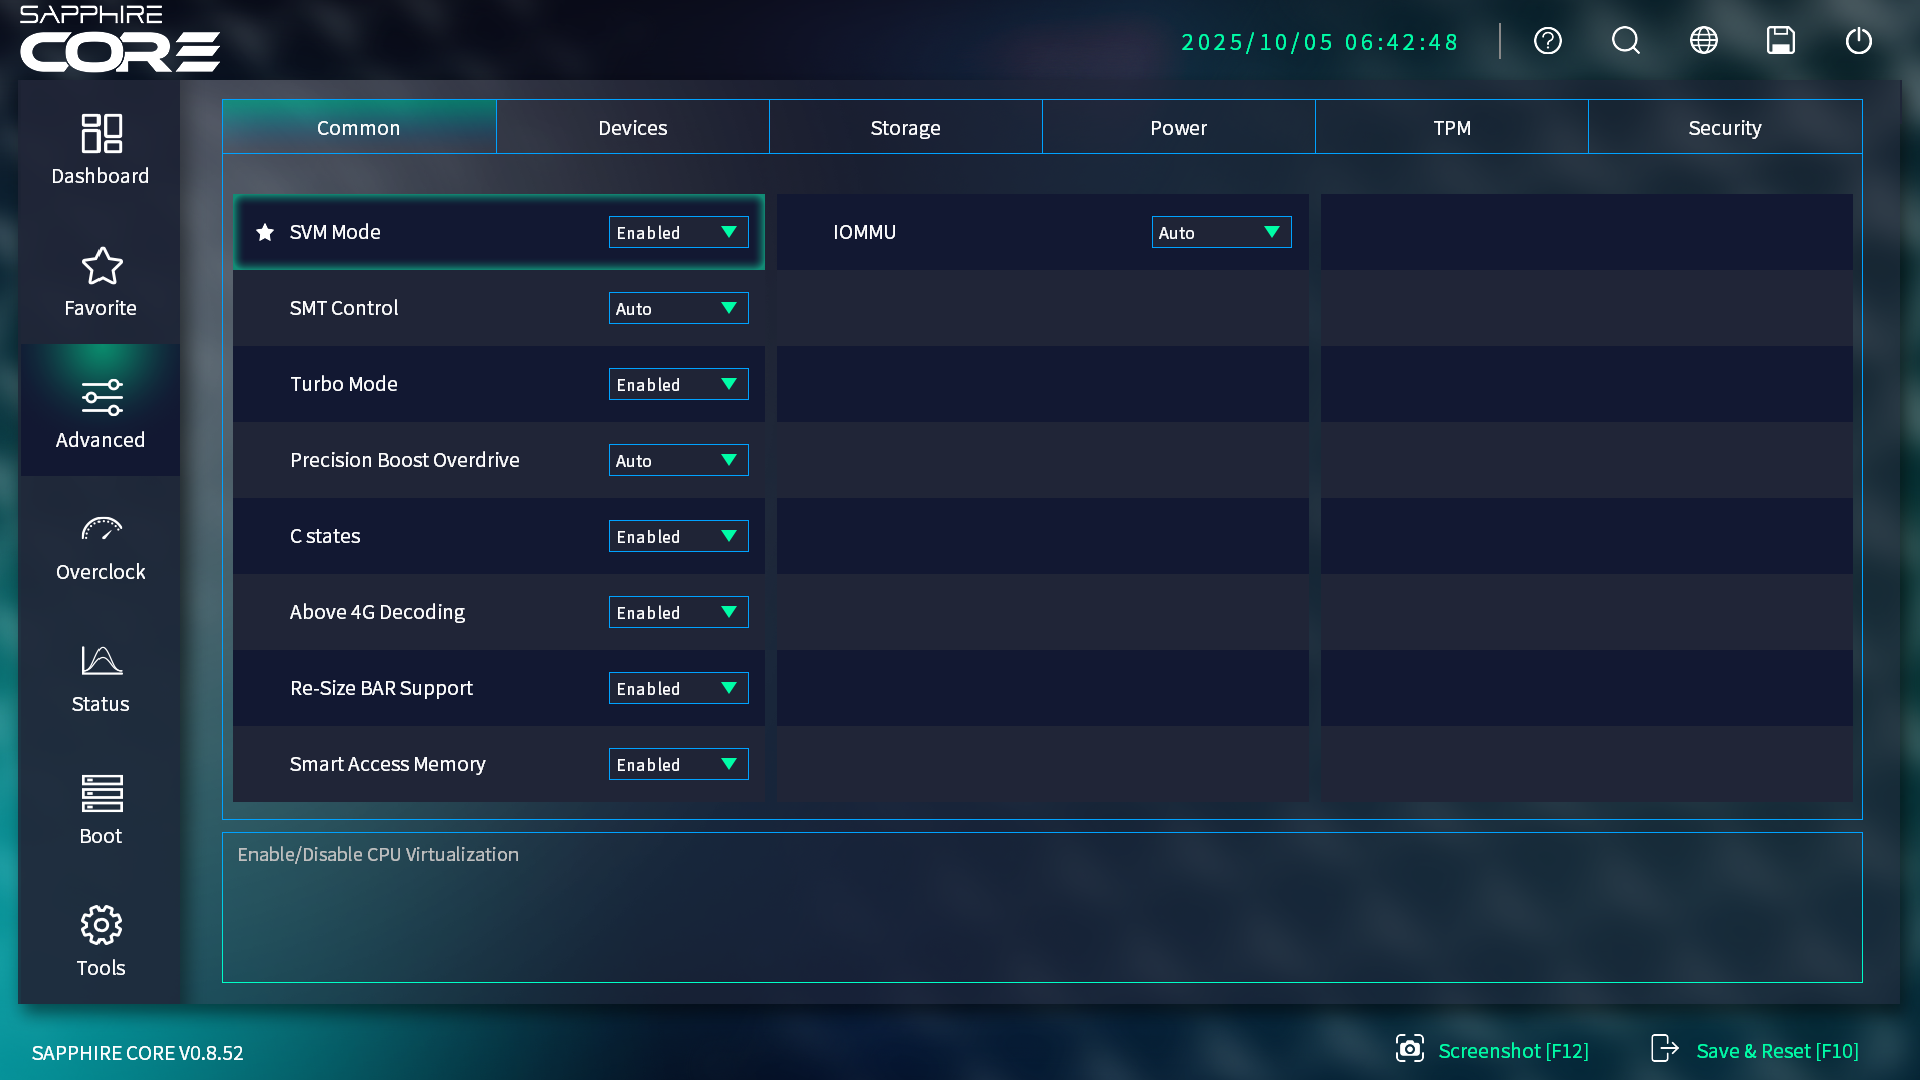
Task: Switch to the Security tab
Action: pos(1724,127)
